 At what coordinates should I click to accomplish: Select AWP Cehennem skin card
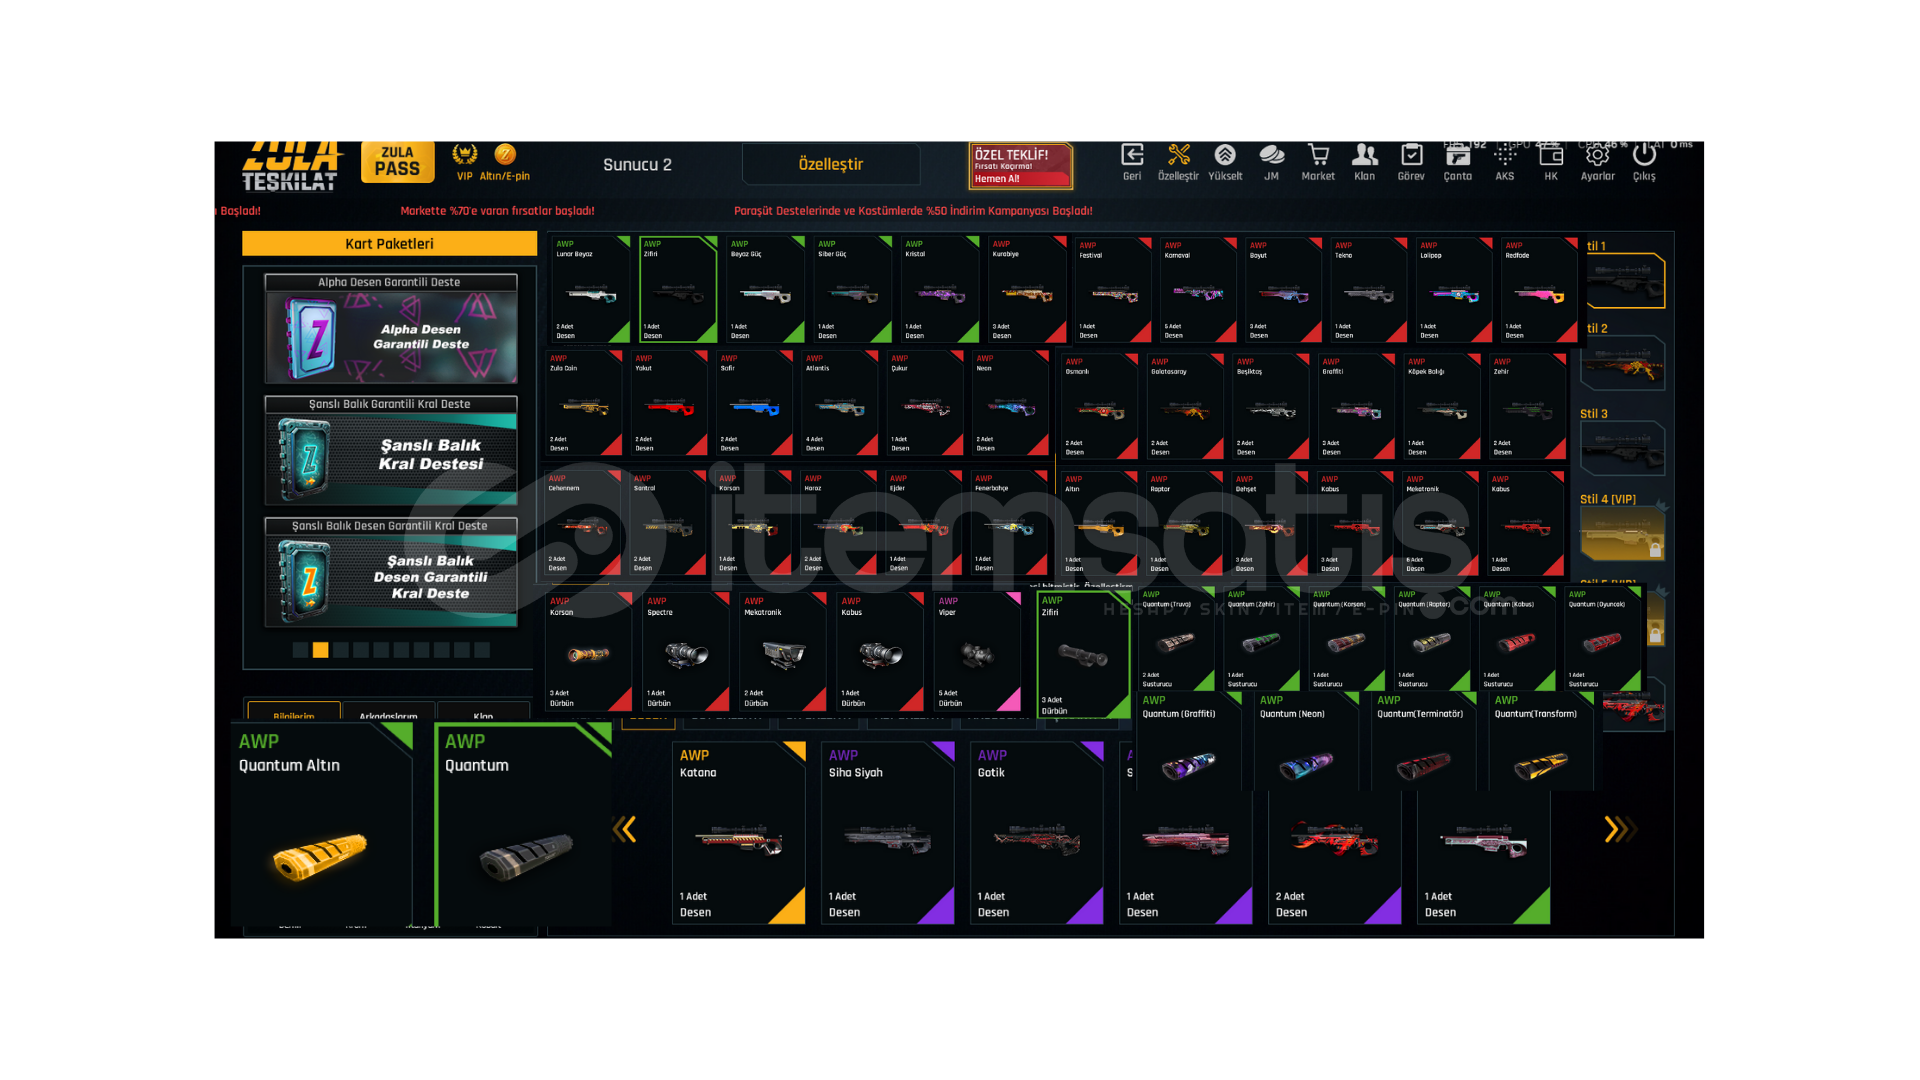click(x=583, y=522)
